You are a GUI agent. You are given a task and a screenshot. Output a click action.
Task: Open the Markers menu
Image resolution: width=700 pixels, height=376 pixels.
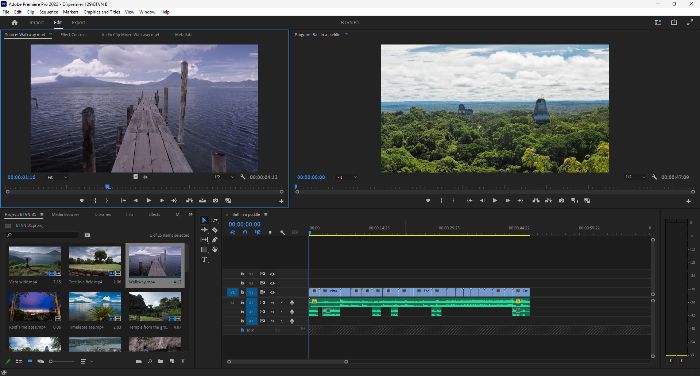point(71,12)
